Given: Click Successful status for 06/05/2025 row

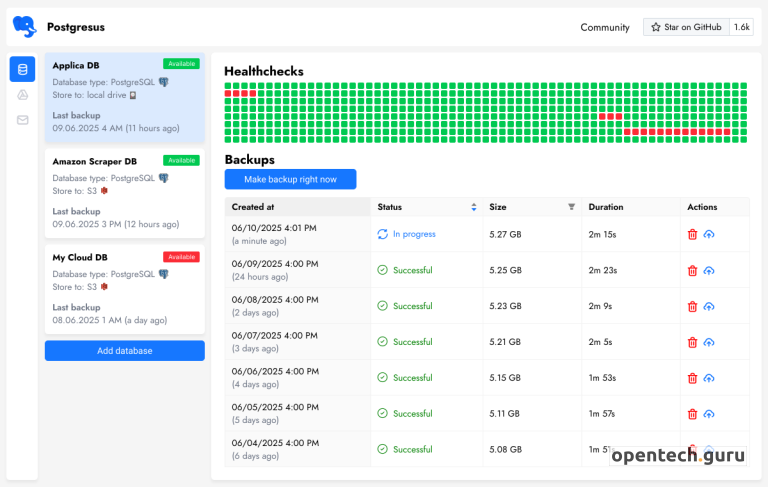Looking at the screenshot, I should 413,414.
